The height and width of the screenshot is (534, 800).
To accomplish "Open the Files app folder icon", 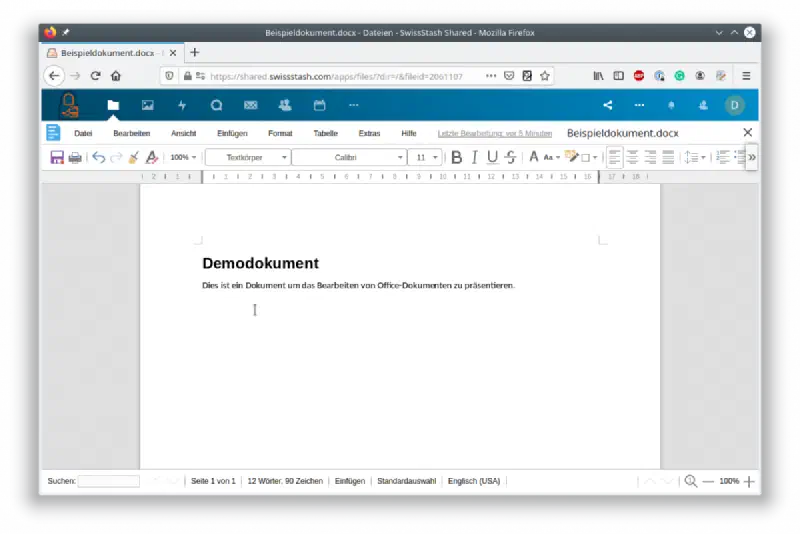I will [113, 105].
